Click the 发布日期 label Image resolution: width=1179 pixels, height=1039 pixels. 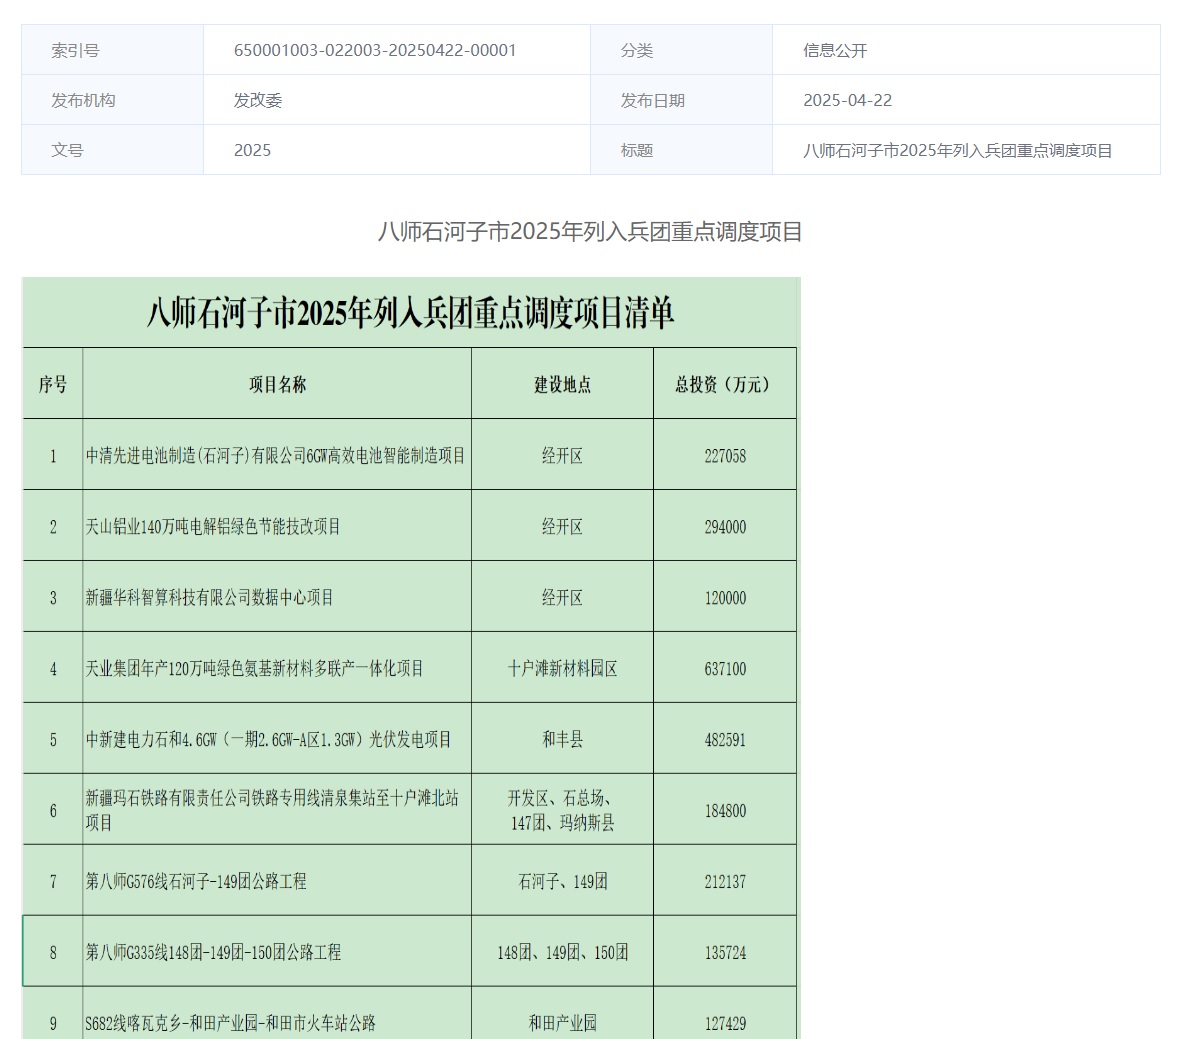(652, 100)
